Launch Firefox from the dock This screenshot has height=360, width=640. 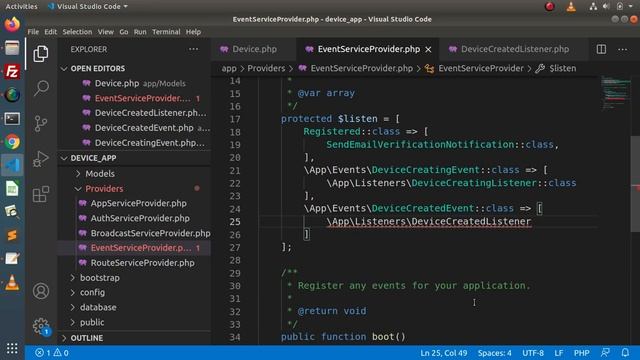coord(12,24)
